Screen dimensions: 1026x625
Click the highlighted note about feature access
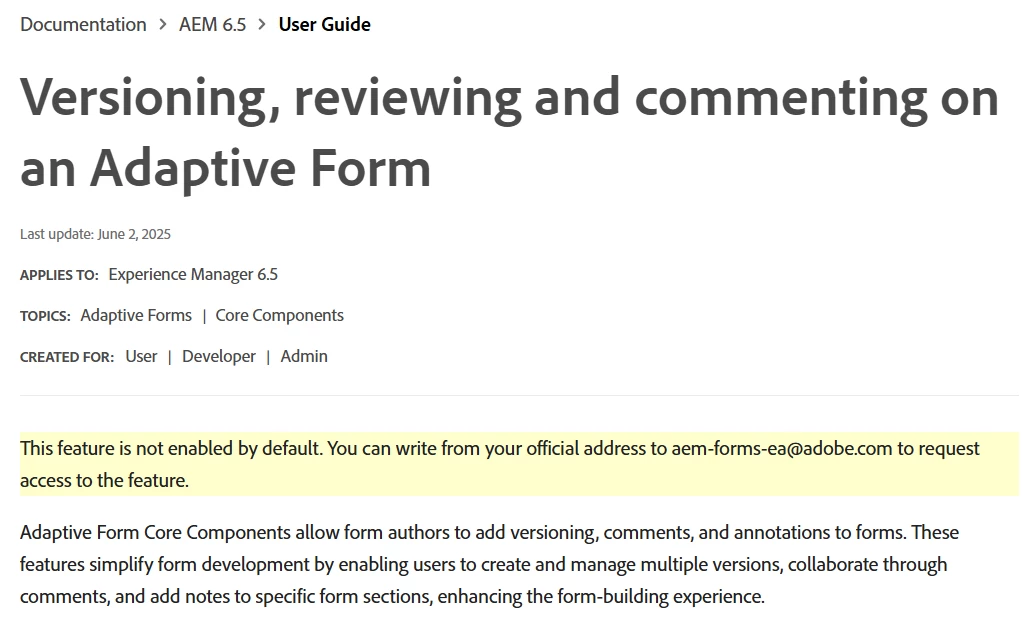click(x=519, y=464)
